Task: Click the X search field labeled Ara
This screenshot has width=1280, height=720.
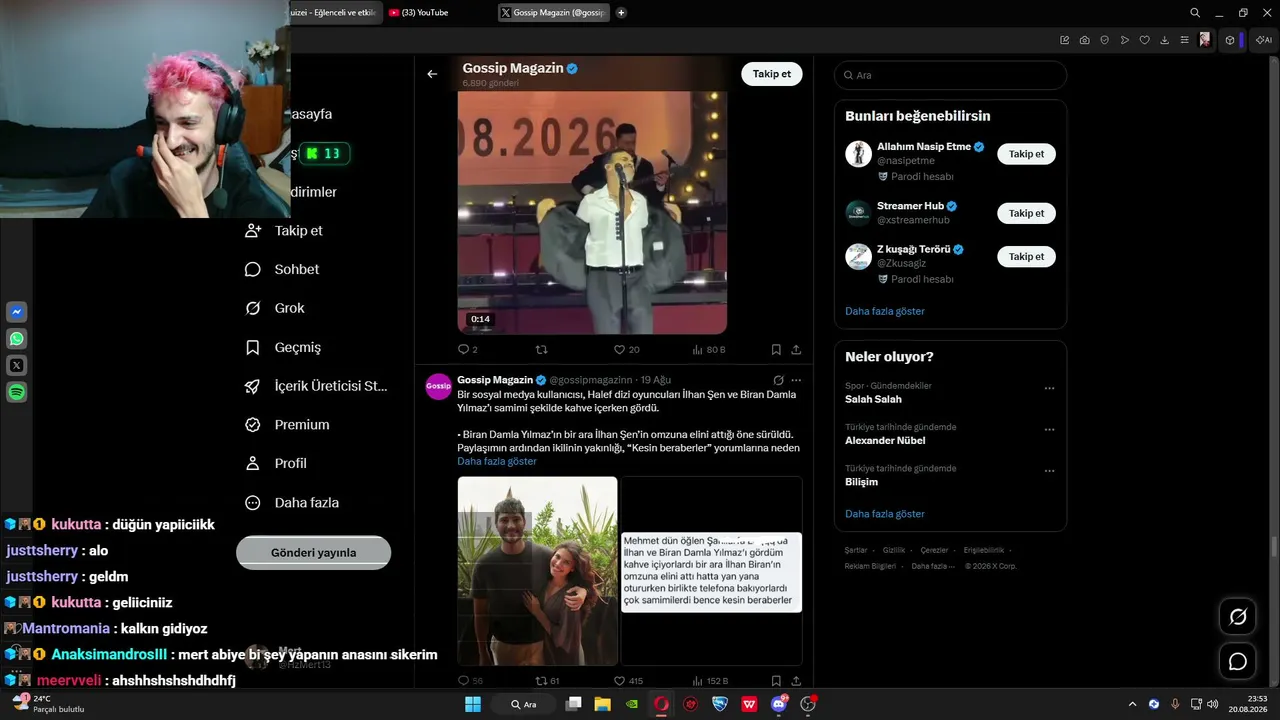Action: [950, 75]
